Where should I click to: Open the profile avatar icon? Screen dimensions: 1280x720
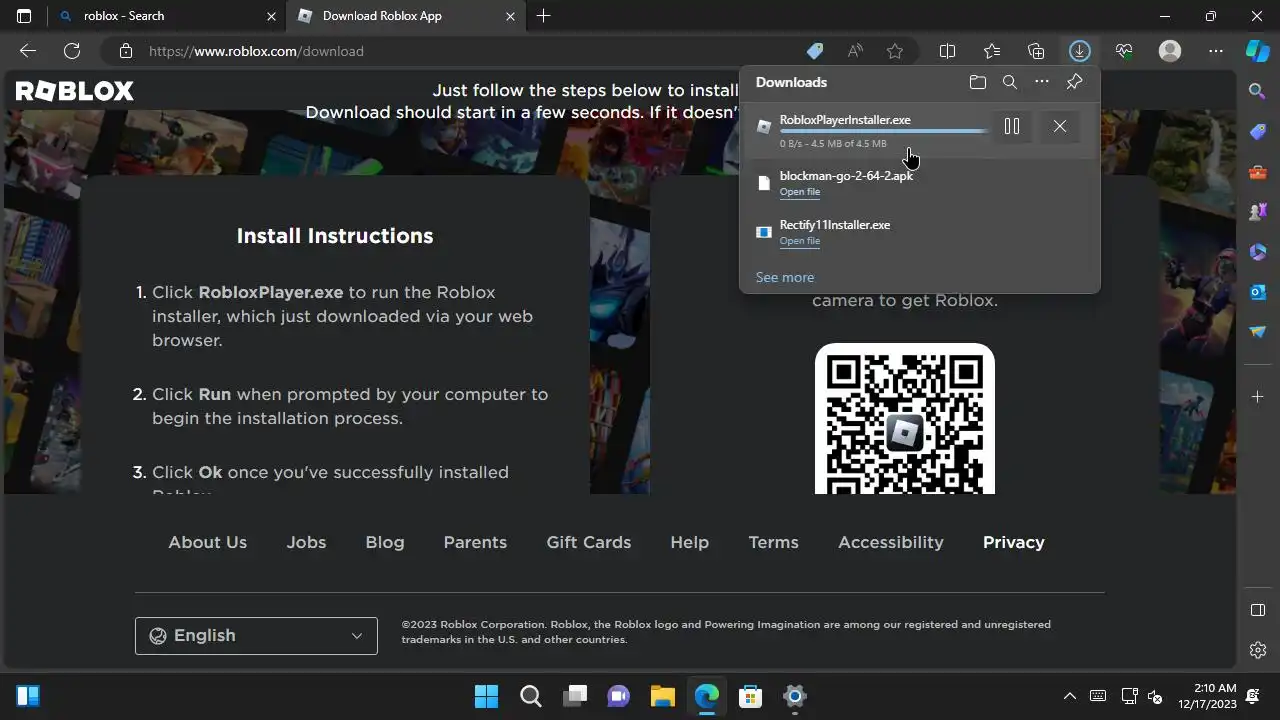click(x=1169, y=51)
